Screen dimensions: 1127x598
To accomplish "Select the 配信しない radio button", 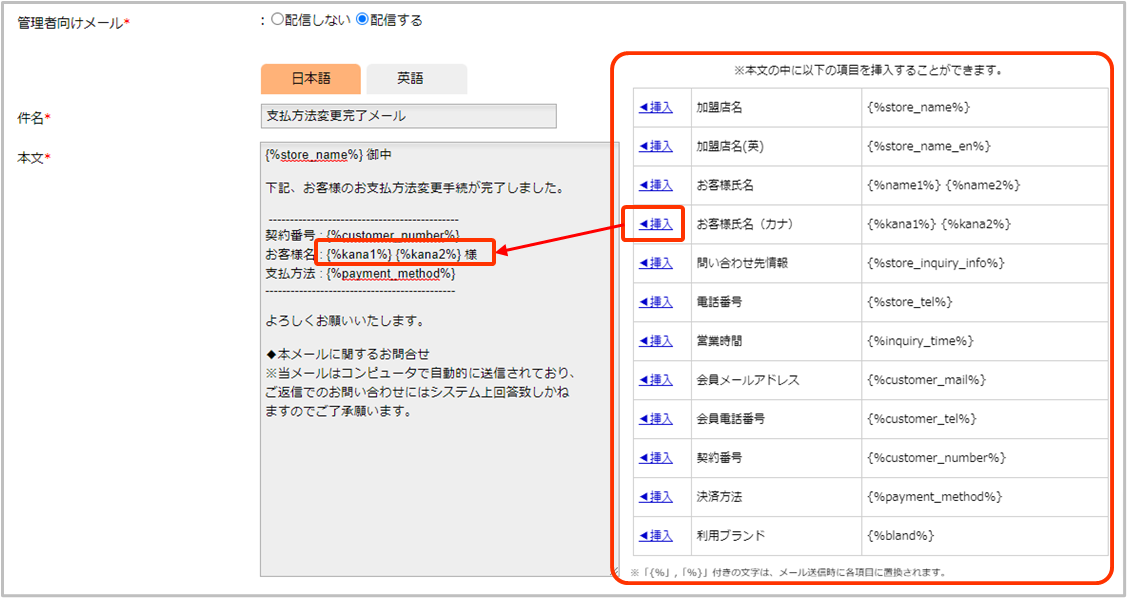I will pyautogui.click(x=278, y=20).
